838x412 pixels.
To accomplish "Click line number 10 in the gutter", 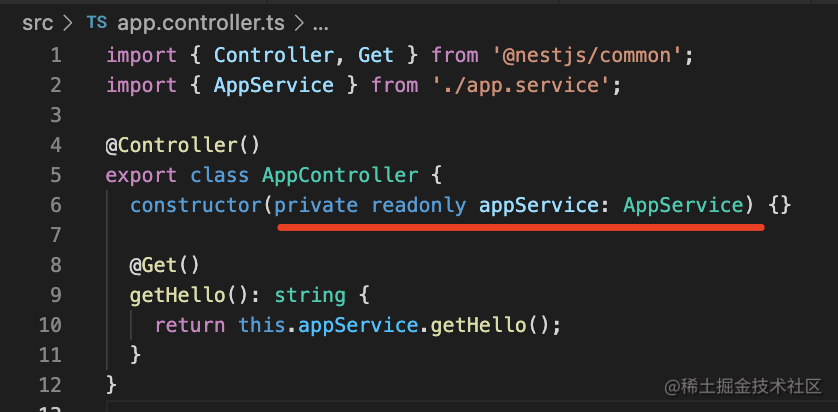I will pos(50,325).
